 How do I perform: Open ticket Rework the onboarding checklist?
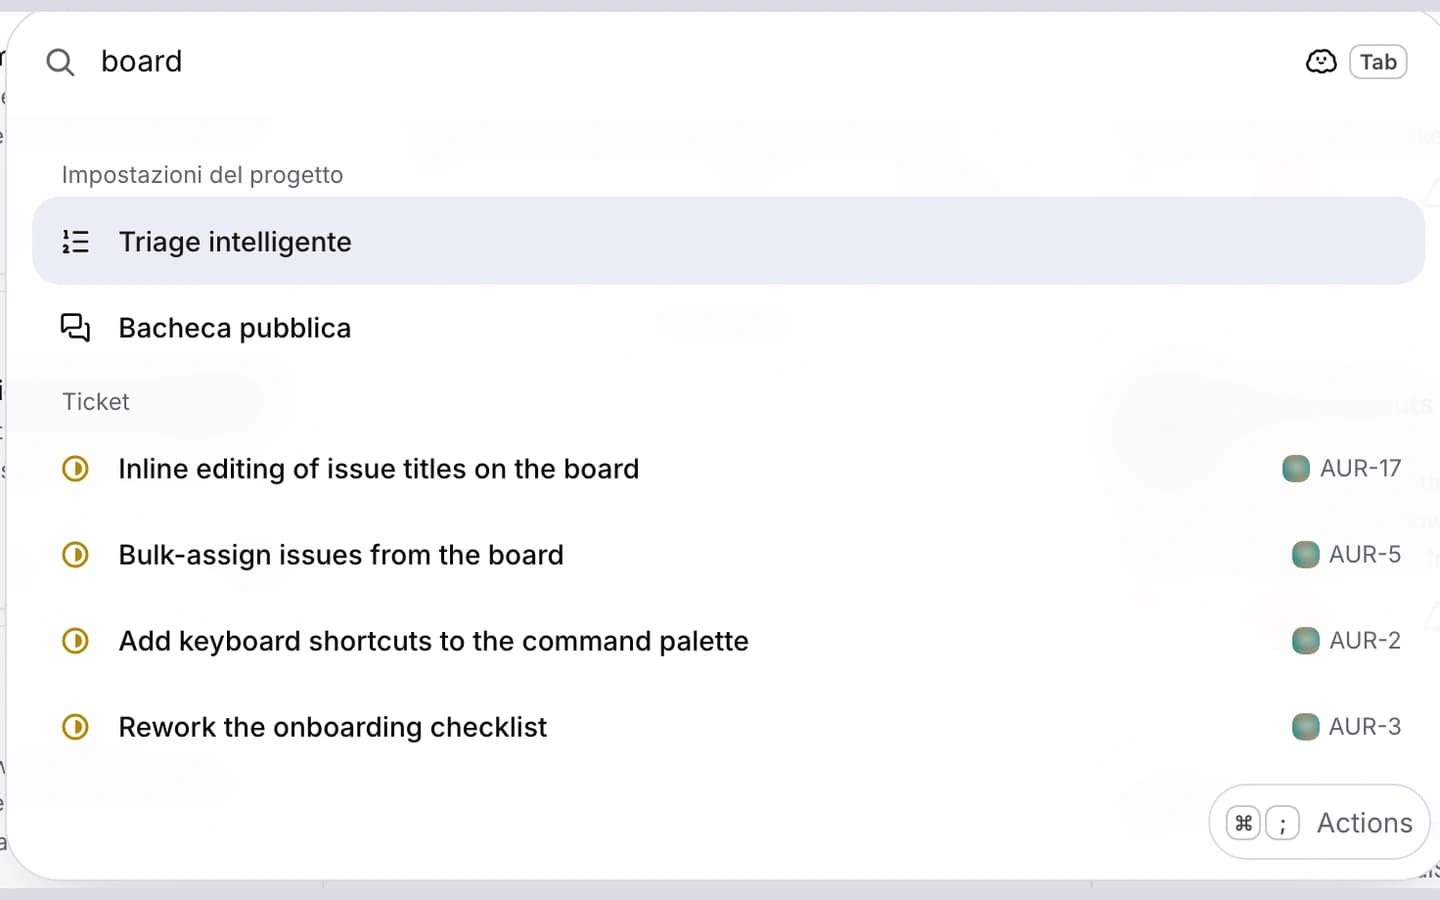click(728, 726)
